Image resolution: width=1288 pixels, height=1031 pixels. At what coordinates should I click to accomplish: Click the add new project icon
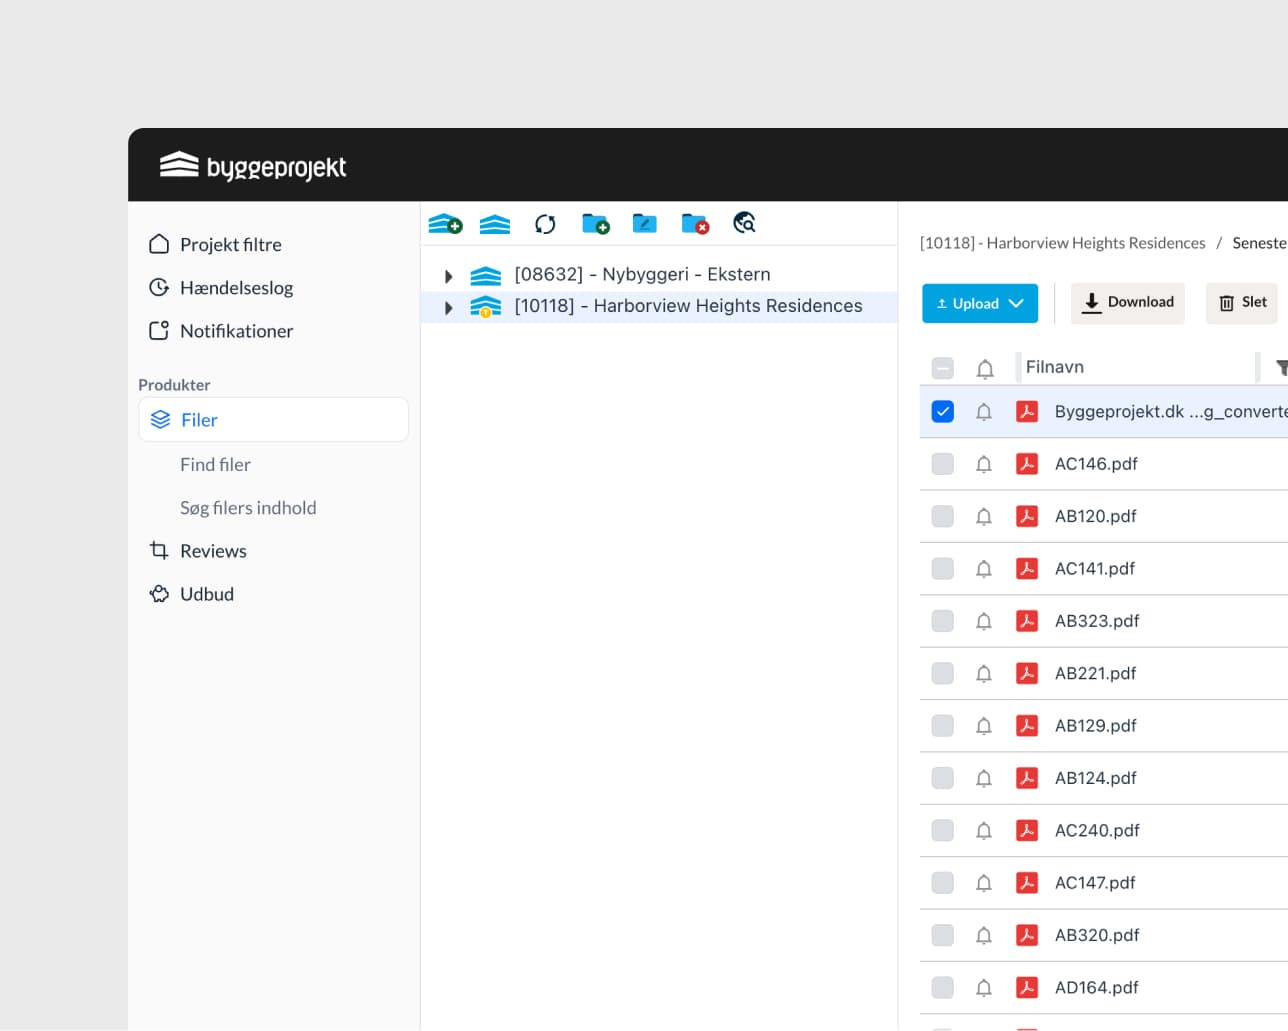[445, 224]
